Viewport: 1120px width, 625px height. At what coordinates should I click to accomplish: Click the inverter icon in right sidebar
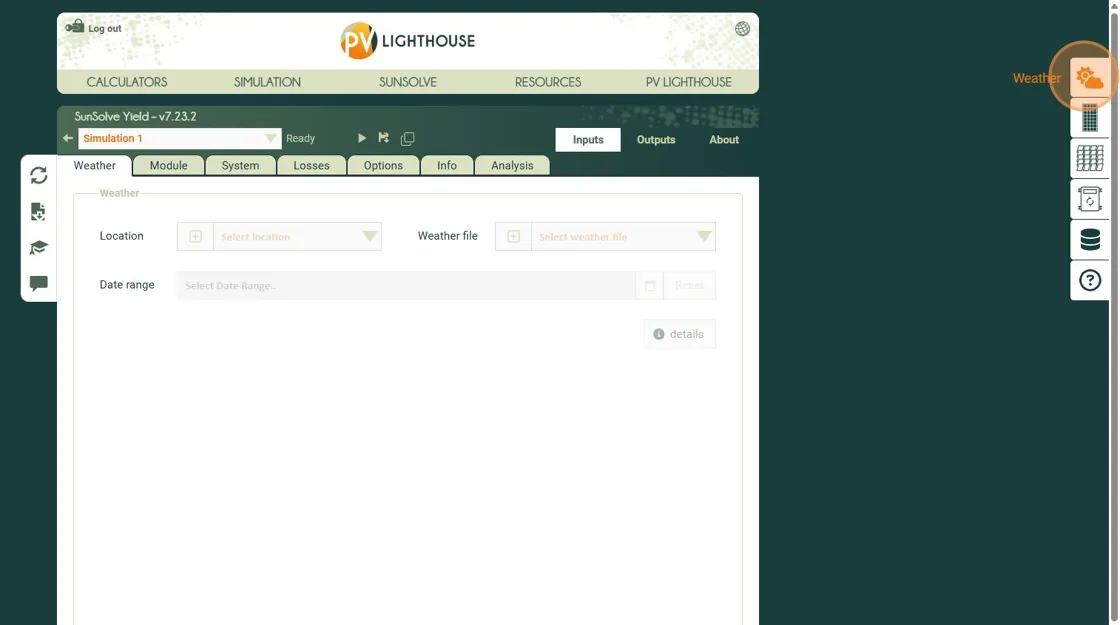pos(1089,199)
